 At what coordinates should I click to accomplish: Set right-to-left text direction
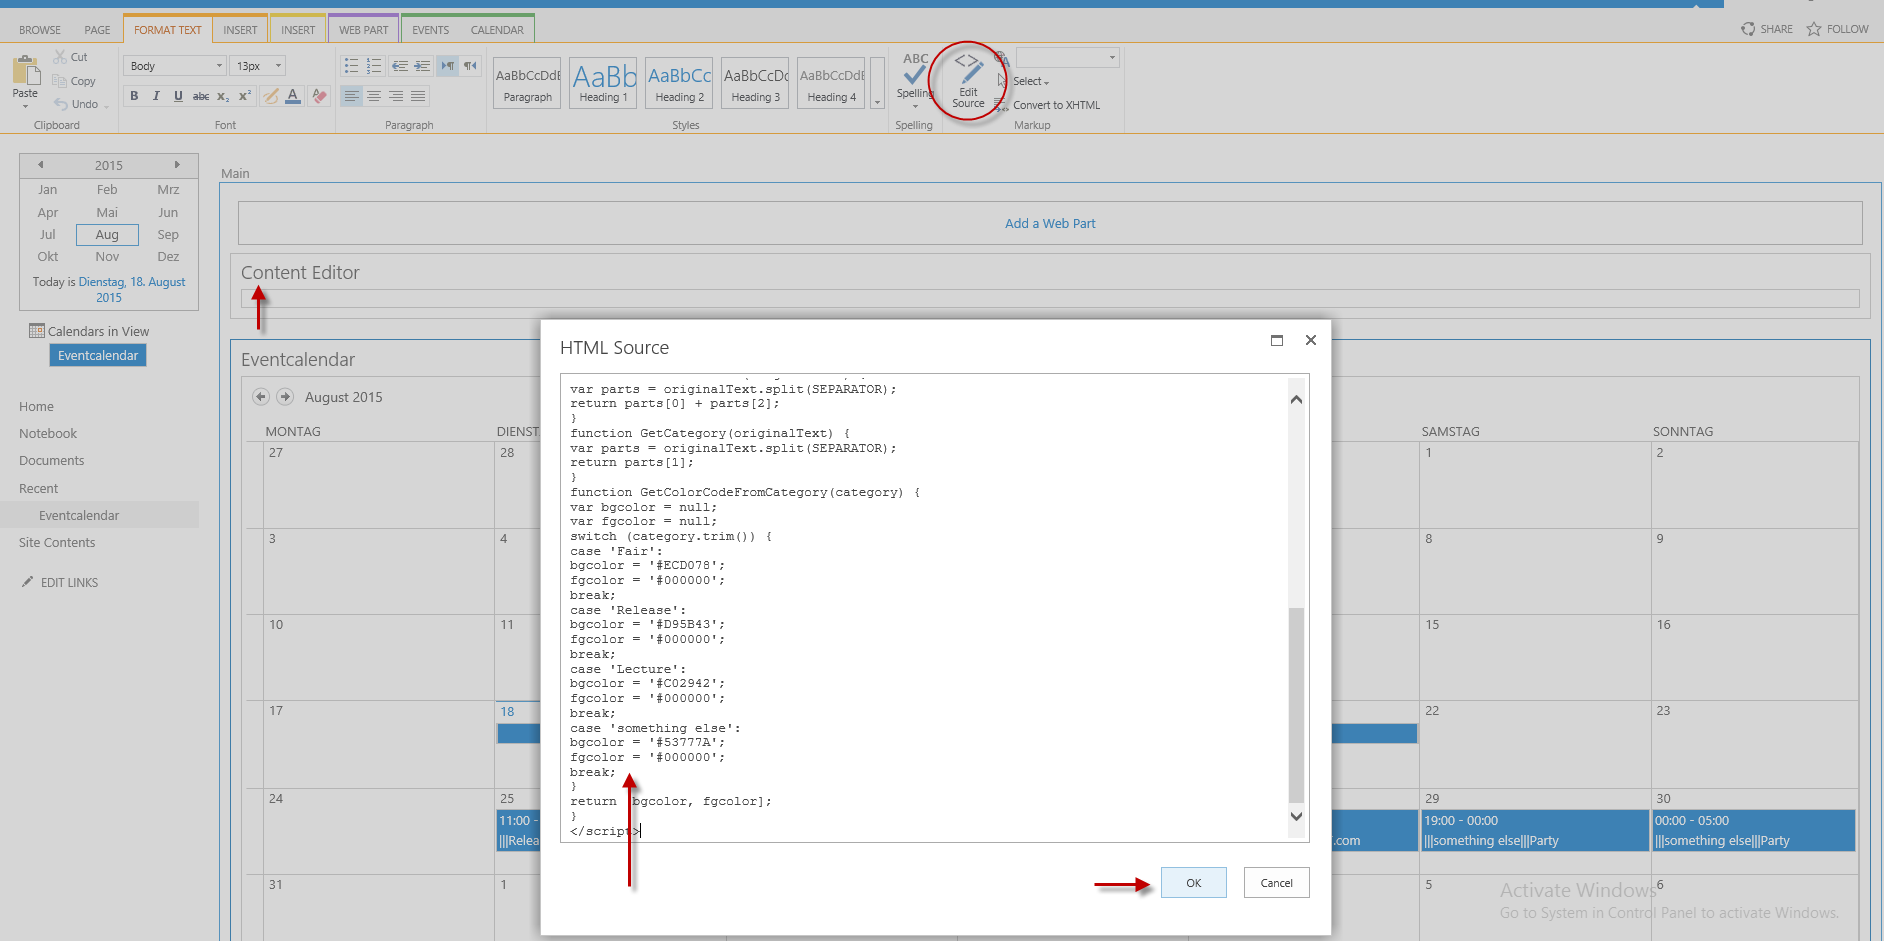[x=470, y=66]
